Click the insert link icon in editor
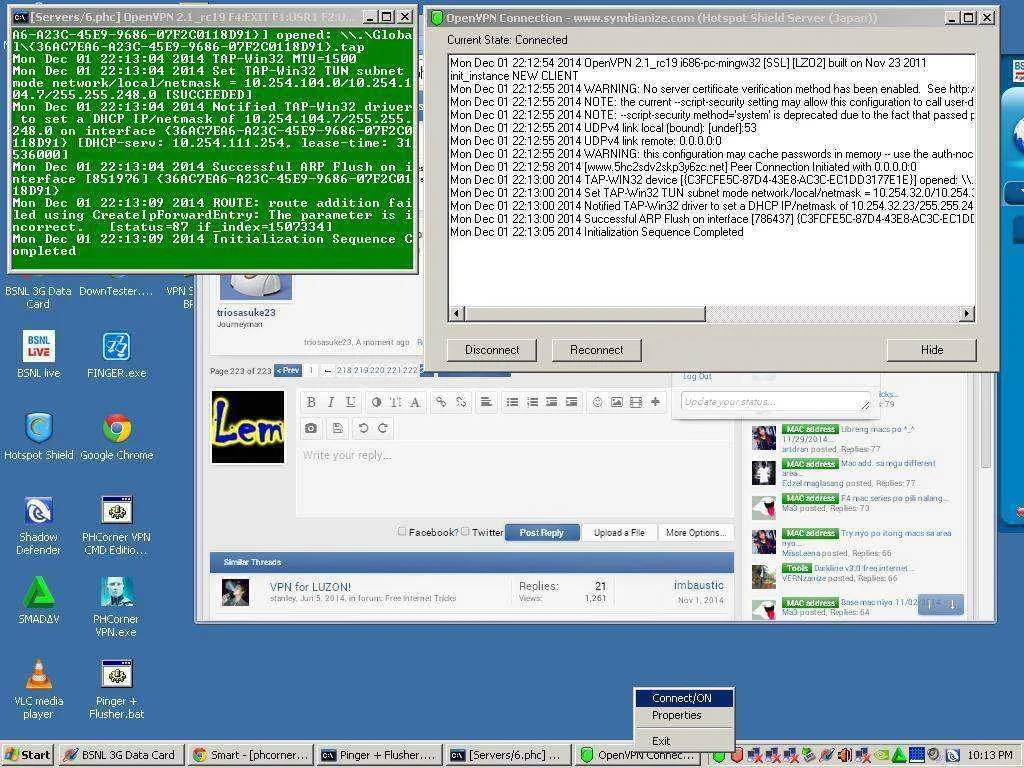 (441, 402)
